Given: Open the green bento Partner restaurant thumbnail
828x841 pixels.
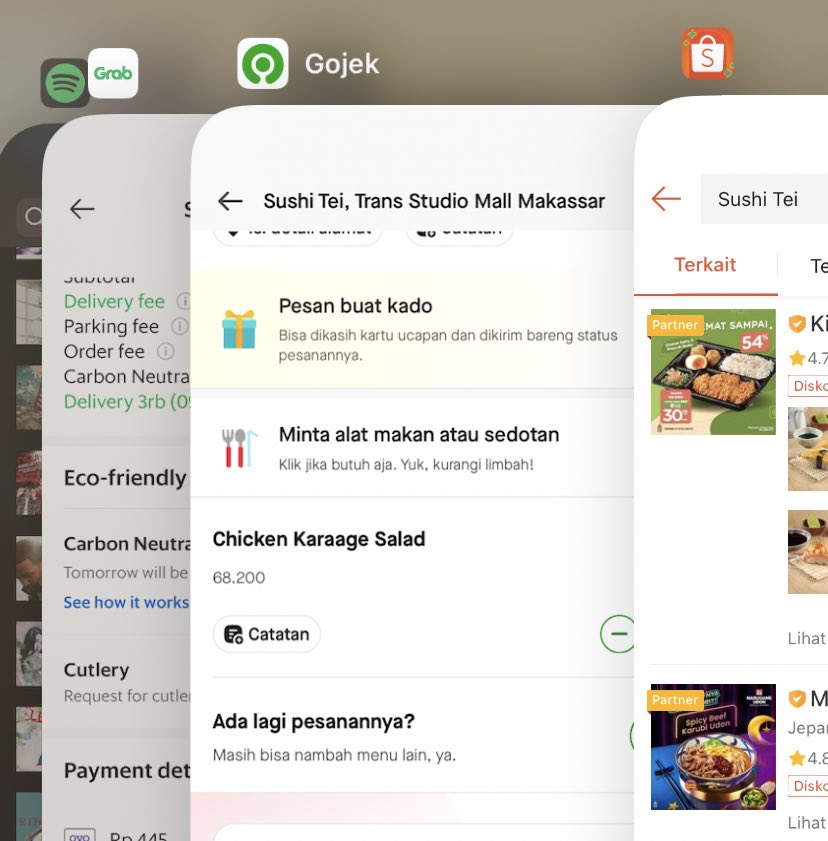Looking at the screenshot, I should 713,372.
